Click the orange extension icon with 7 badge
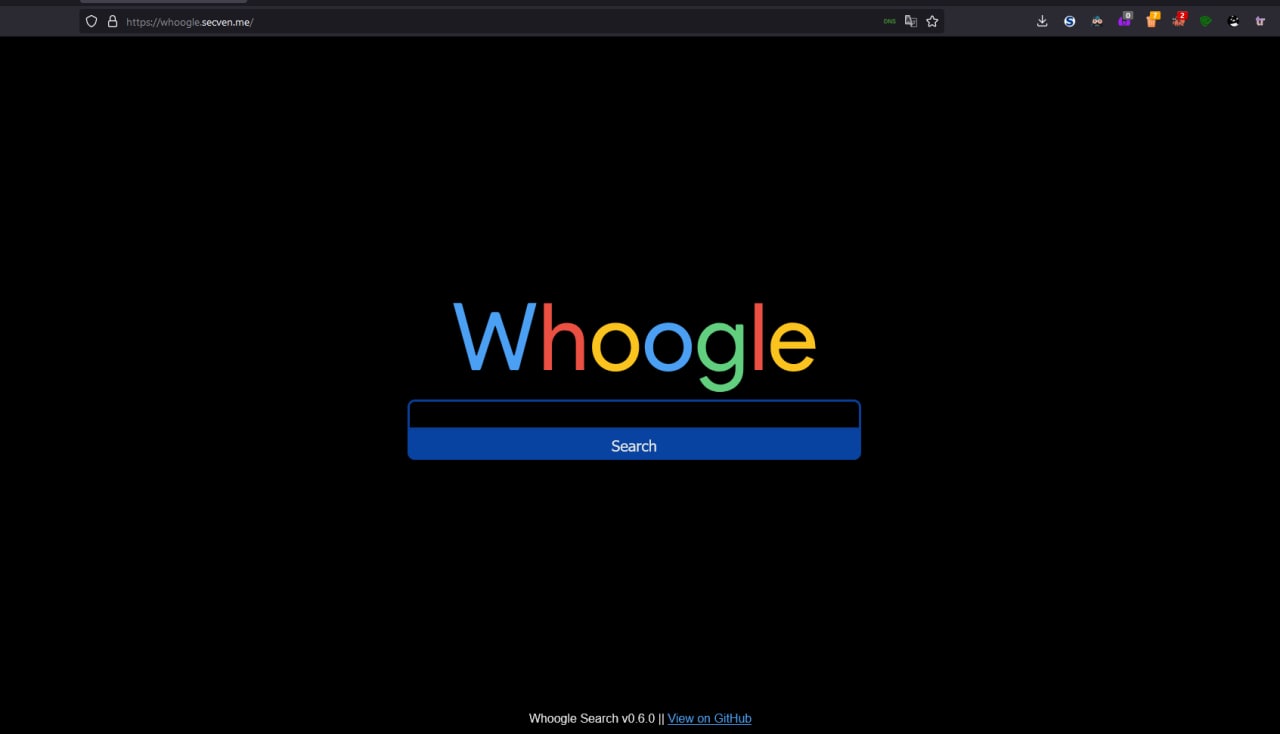 tap(1152, 20)
